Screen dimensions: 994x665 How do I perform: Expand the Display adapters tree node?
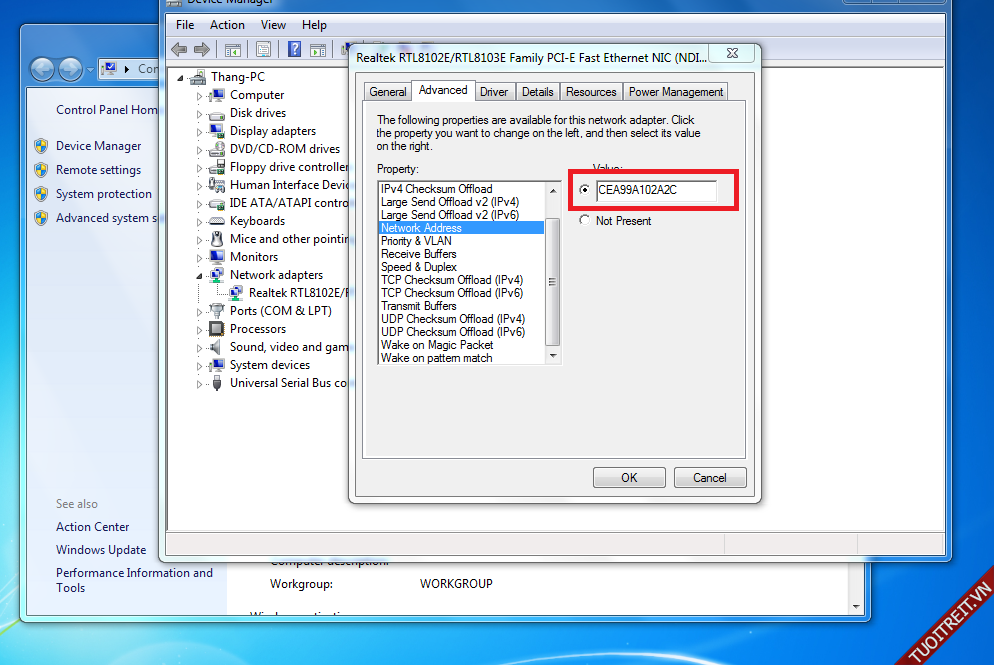[199, 132]
